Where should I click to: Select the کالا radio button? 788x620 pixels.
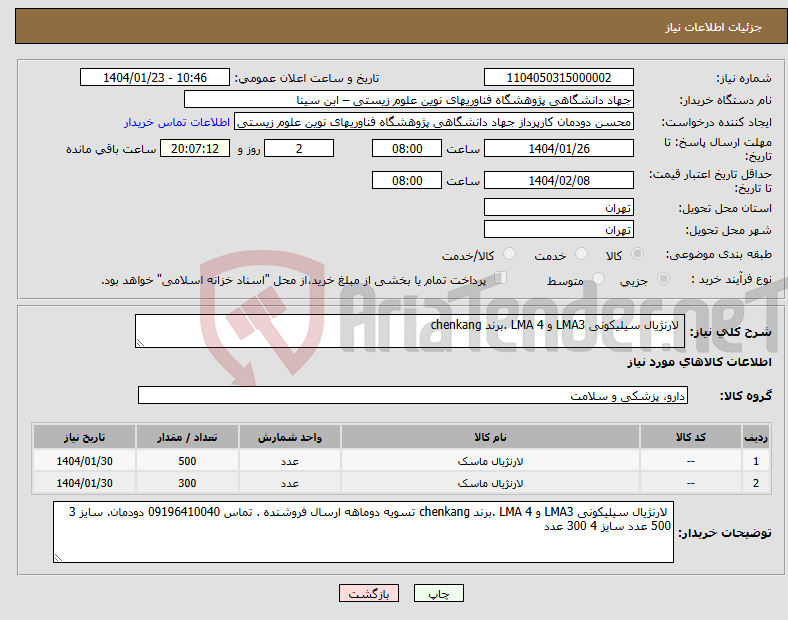[x=637, y=254]
